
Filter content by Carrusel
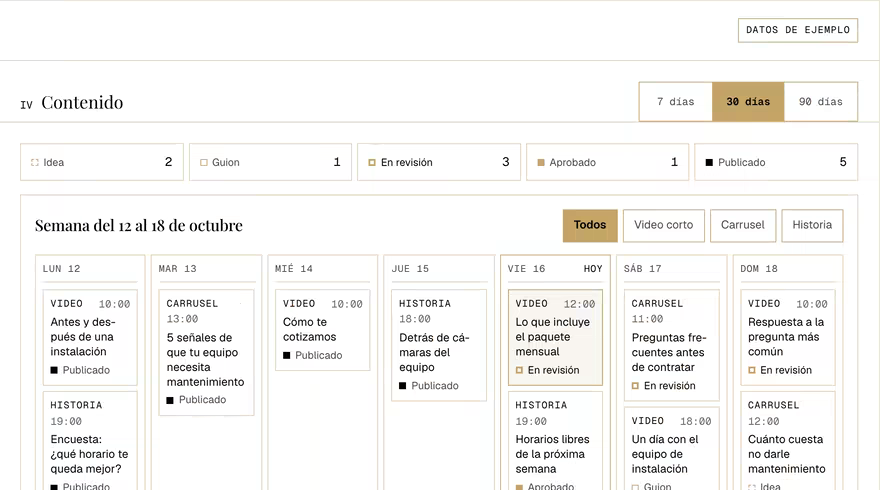(742, 226)
